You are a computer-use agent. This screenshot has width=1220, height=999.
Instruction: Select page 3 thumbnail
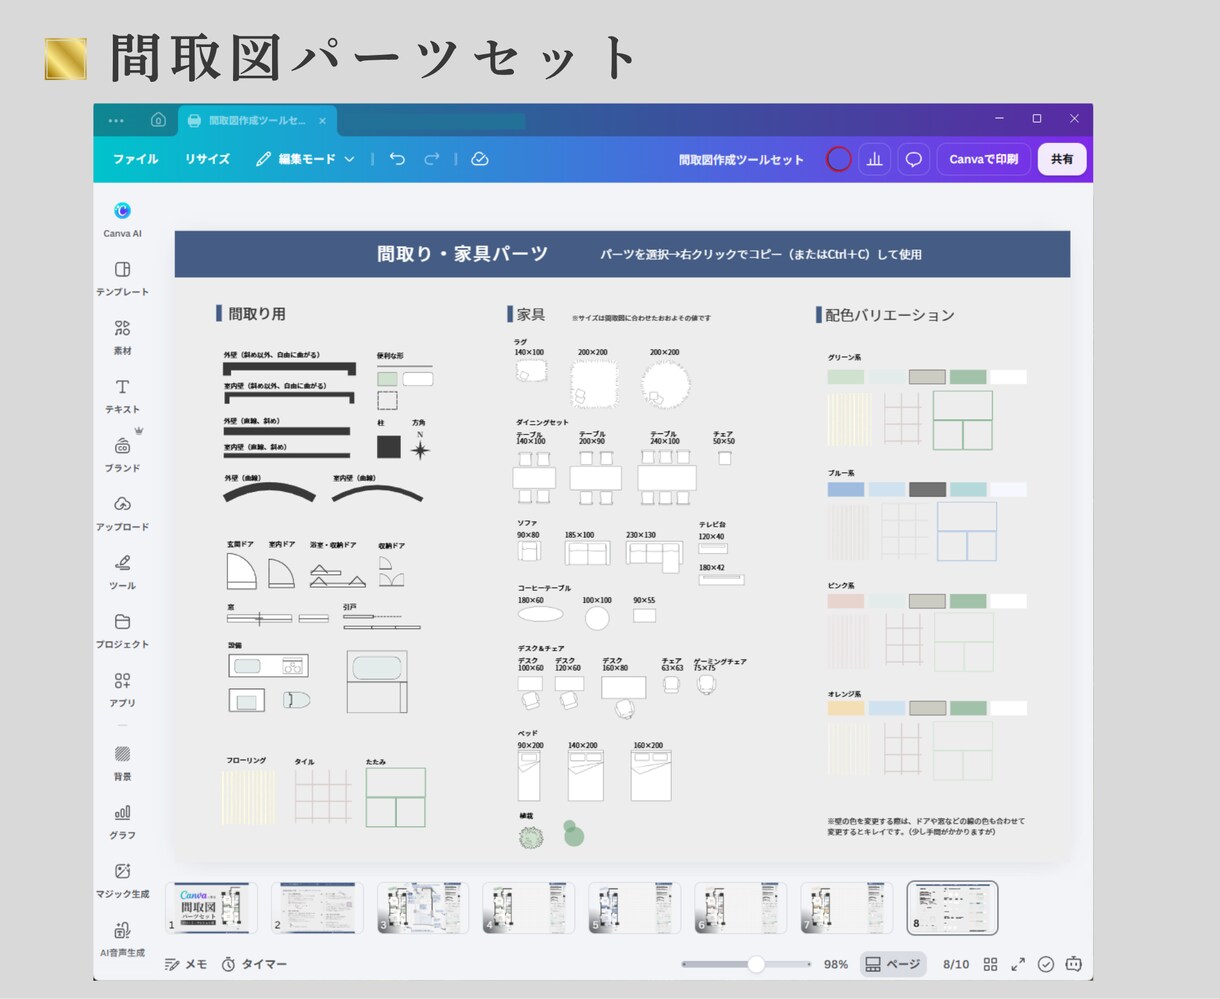coord(423,908)
